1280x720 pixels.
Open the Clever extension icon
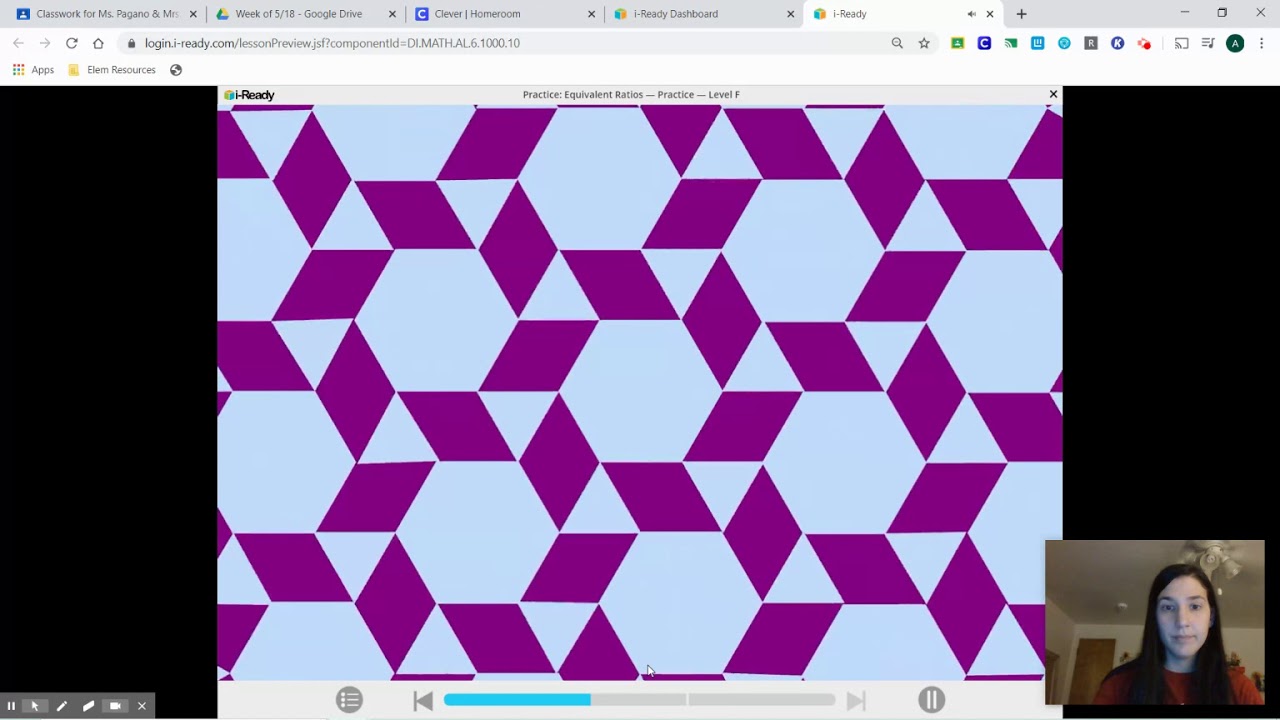coord(984,43)
